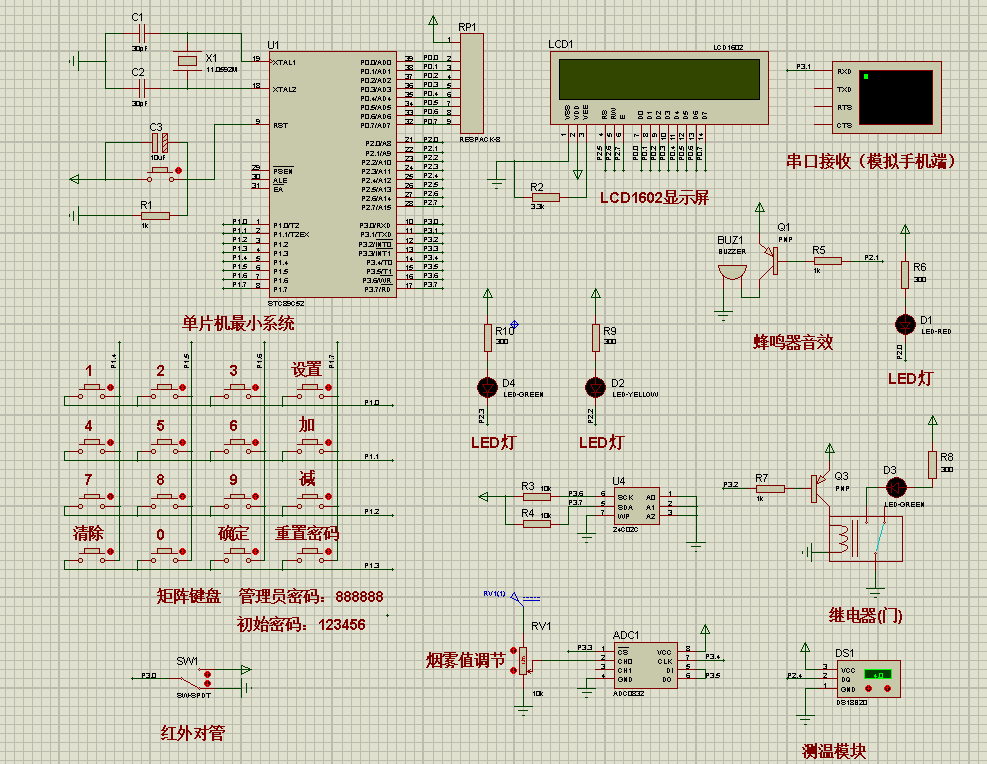Image resolution: width=987 pixels, height=764 pixels.
Task: Click the PNP transistor Q1
Action: 770,259
